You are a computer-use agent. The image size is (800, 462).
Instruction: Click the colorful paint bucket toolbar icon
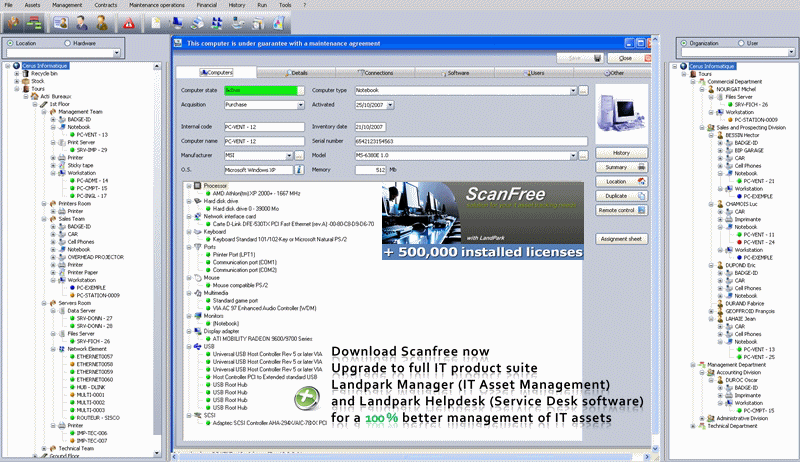click(x=278, y=23)
